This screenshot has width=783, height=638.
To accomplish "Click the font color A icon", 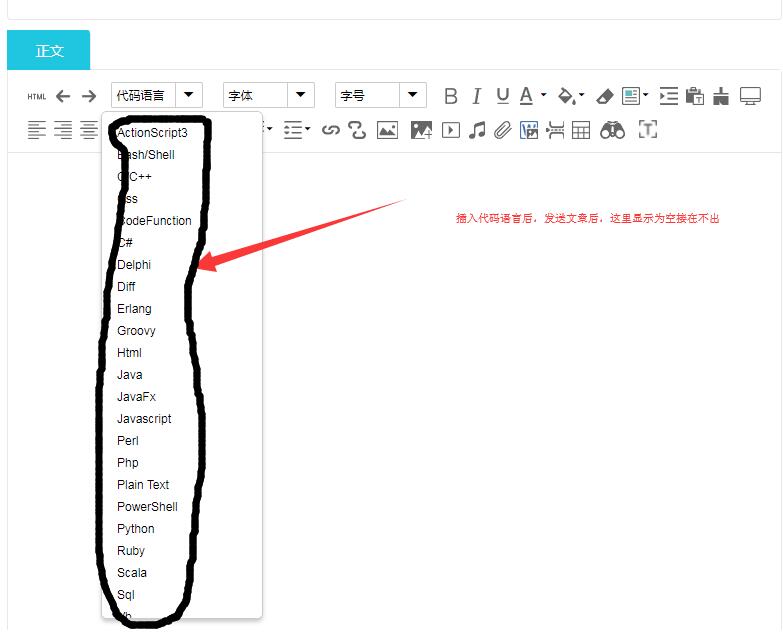I will tap(526, 96).
